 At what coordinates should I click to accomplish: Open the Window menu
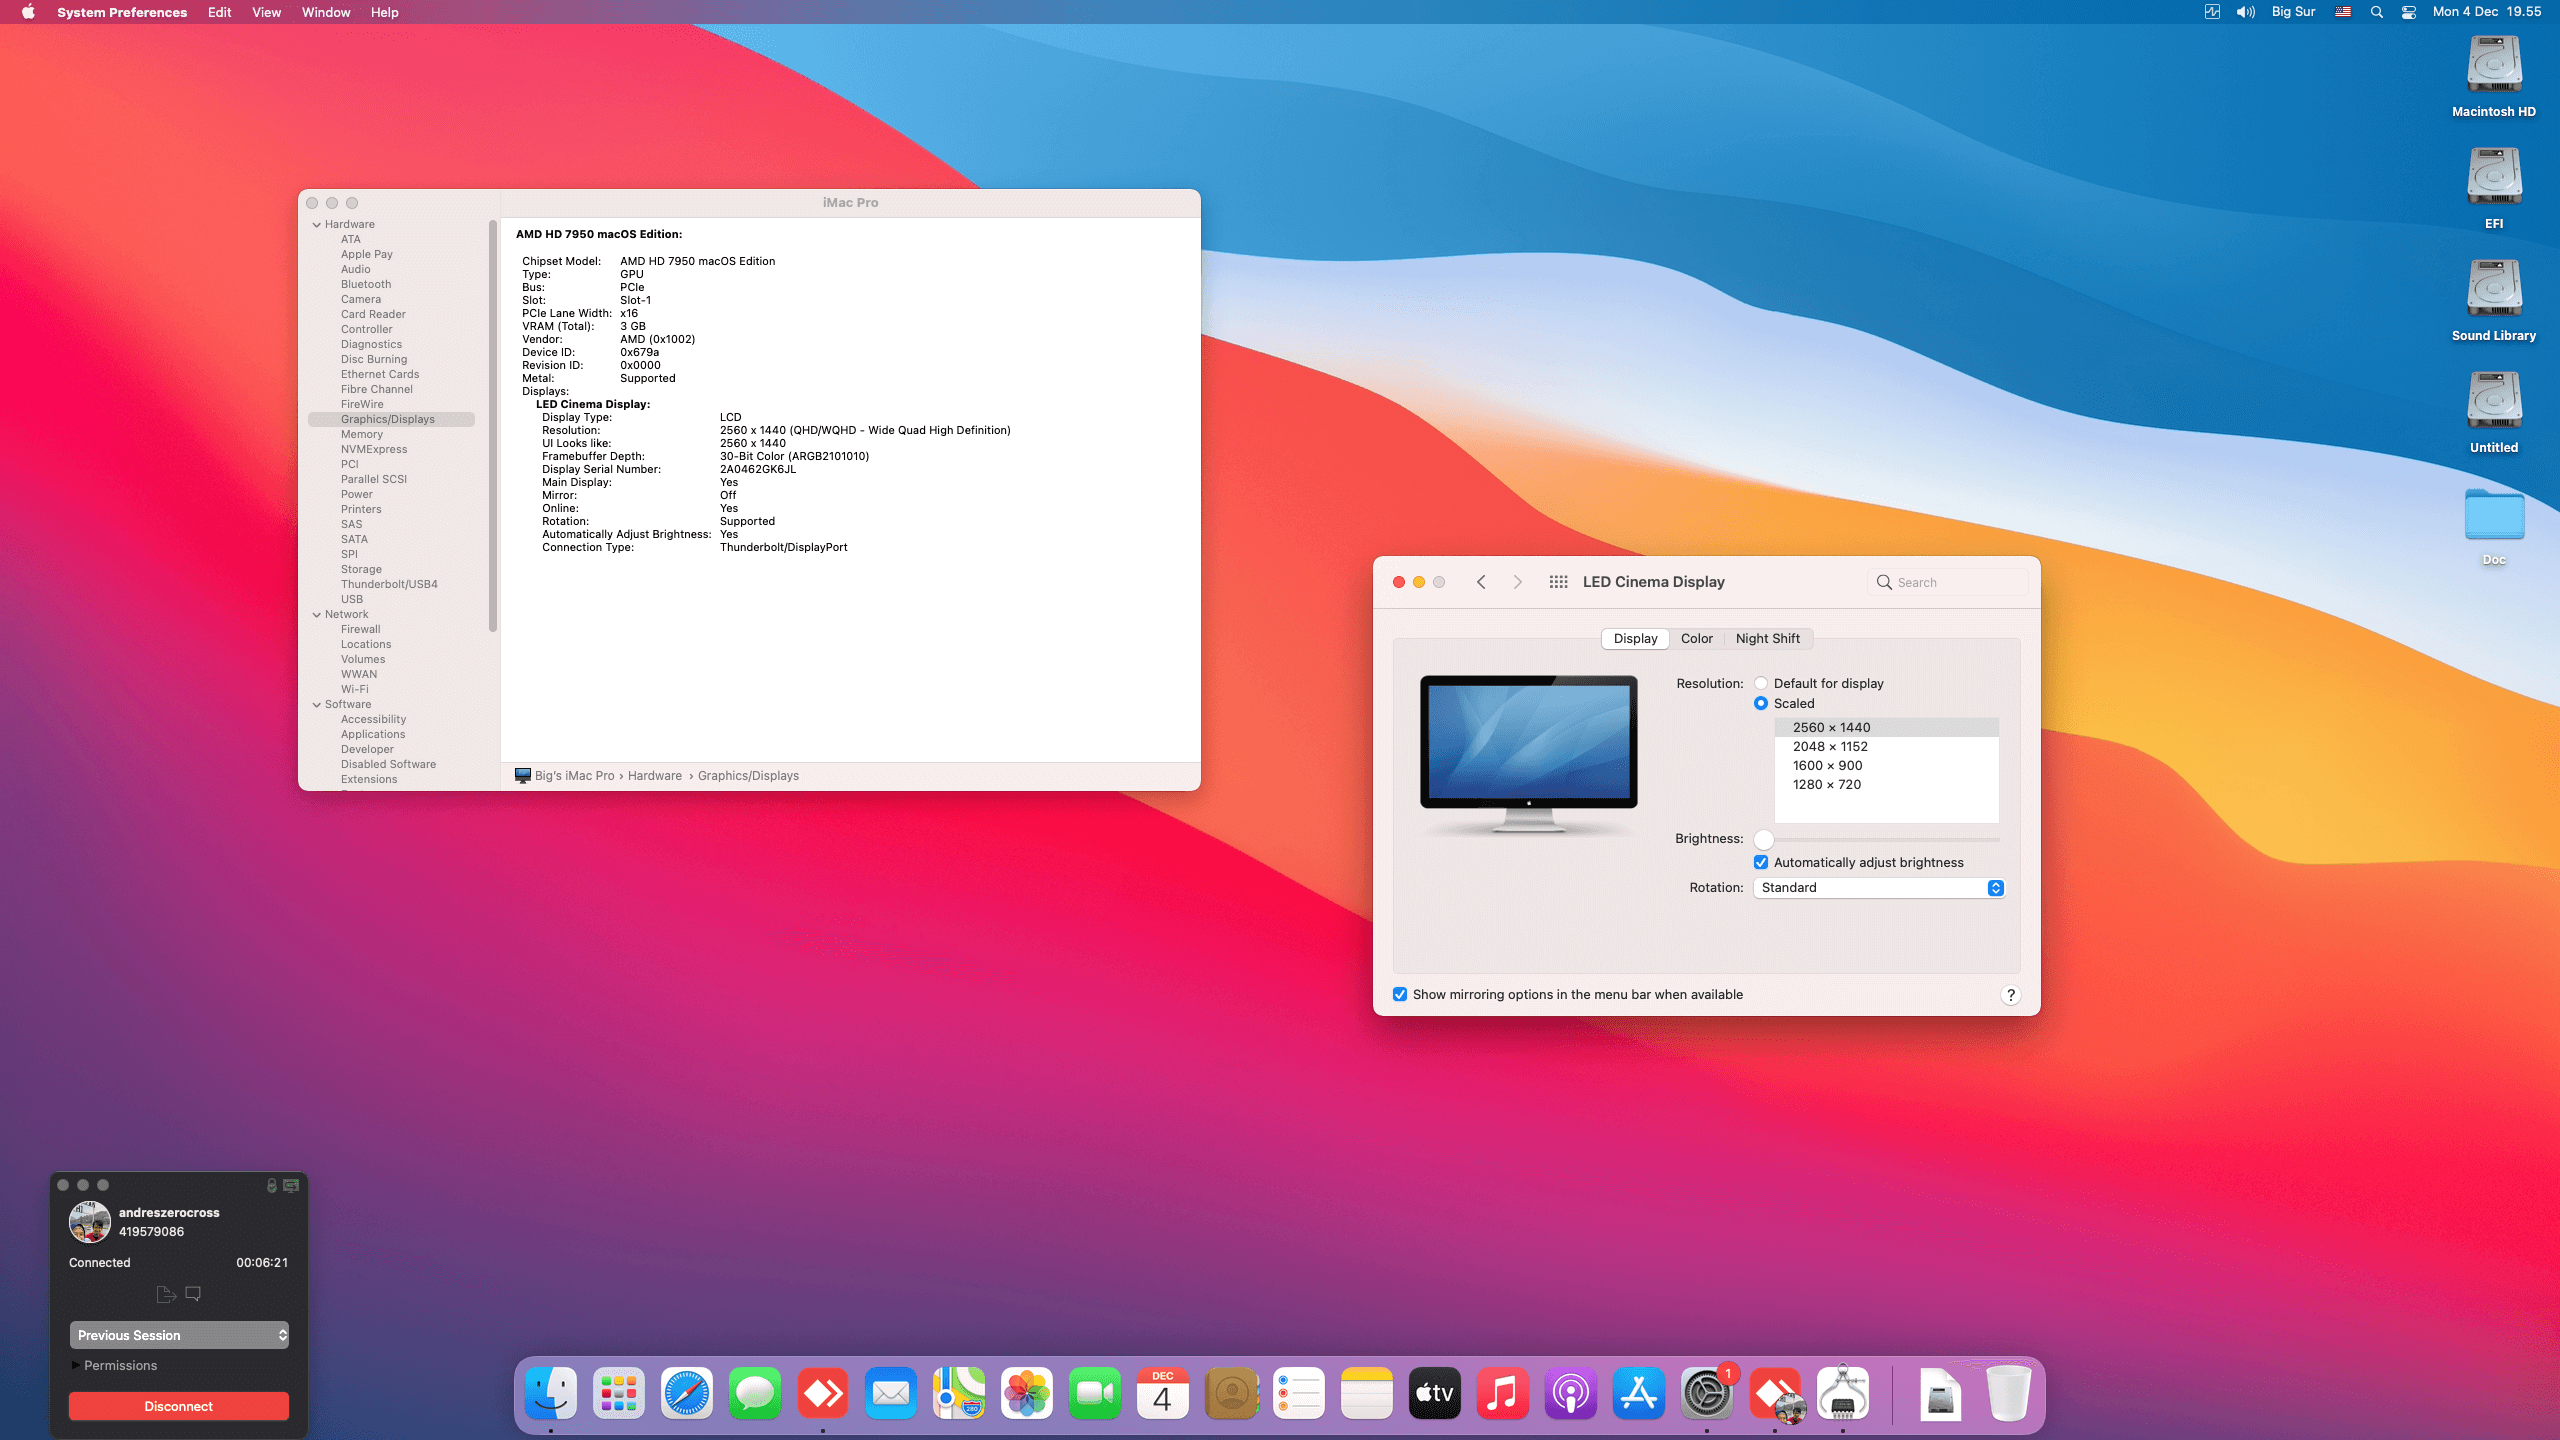pos(326,12)
